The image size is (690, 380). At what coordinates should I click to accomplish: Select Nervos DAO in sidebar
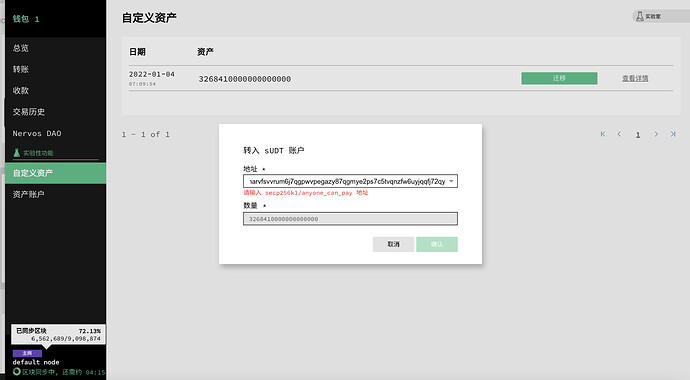point(37,133)
